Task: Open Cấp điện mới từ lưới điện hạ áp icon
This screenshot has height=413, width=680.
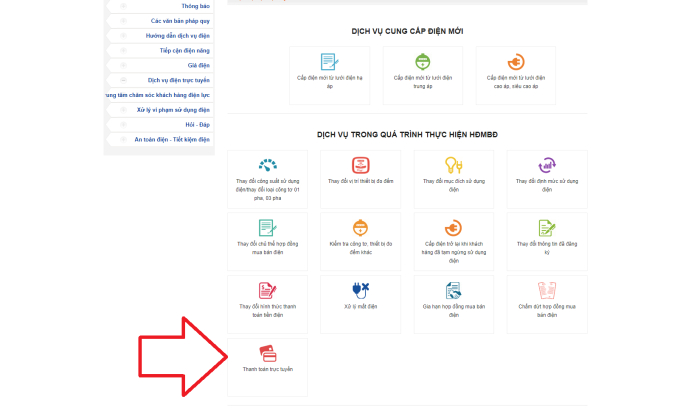Action: coord(330,62)
